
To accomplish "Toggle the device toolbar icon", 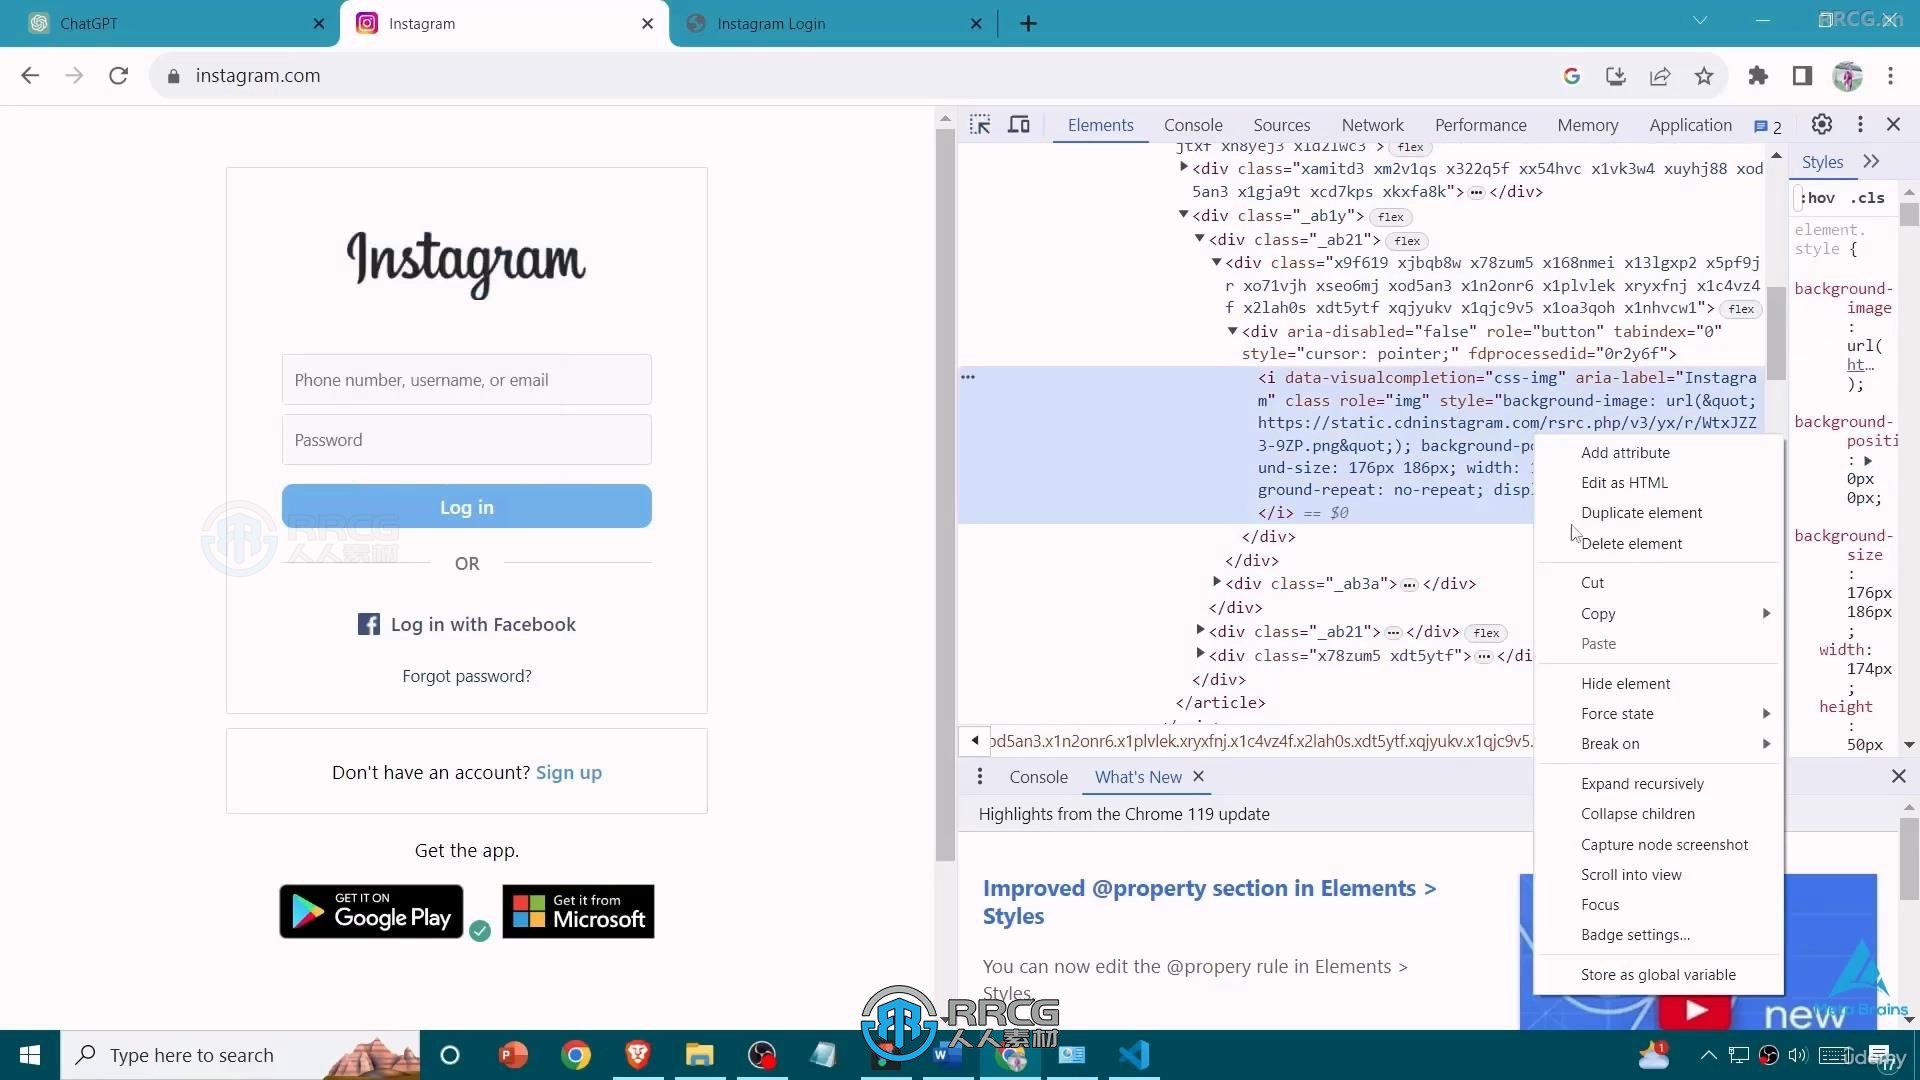I will 1018,125.
